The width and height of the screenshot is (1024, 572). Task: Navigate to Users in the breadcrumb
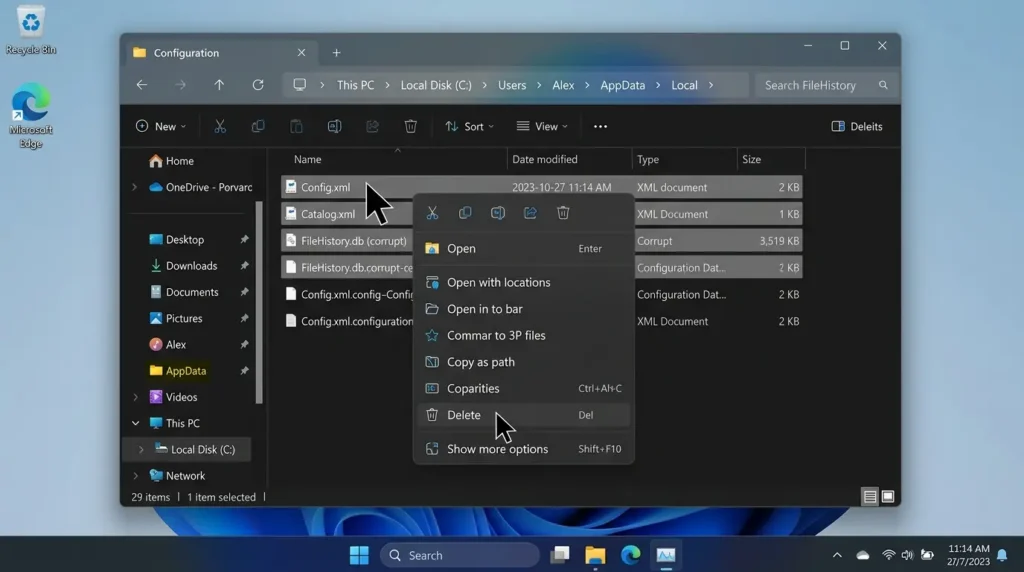point(512,85)
